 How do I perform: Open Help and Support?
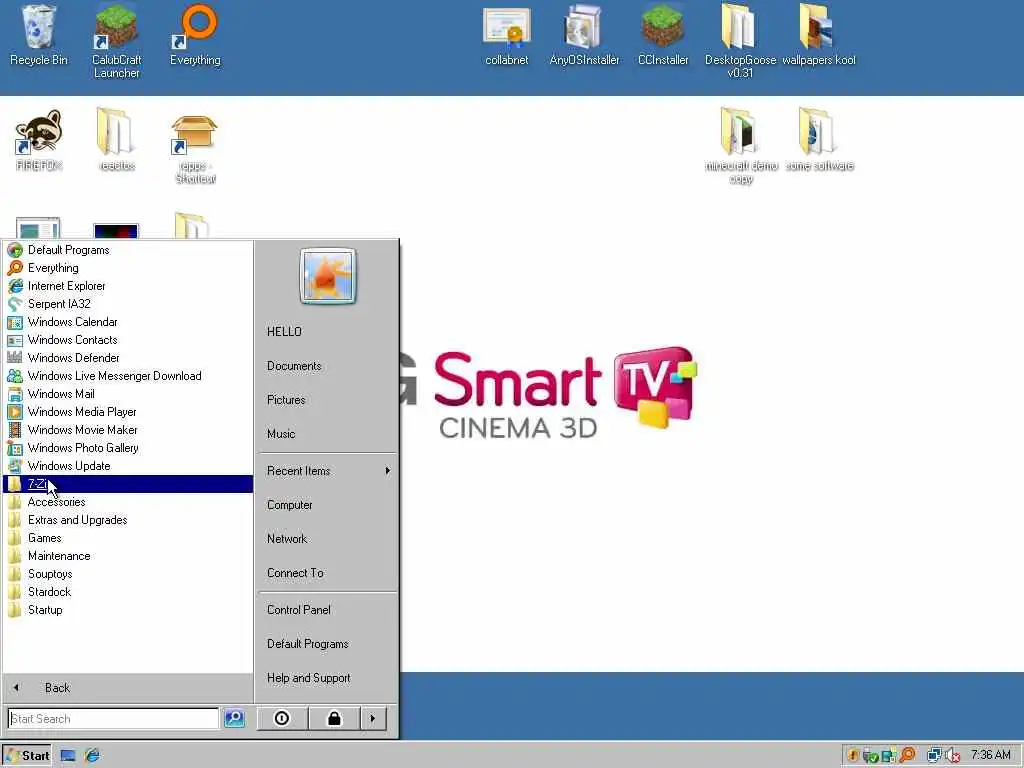[x=328, y=678]
